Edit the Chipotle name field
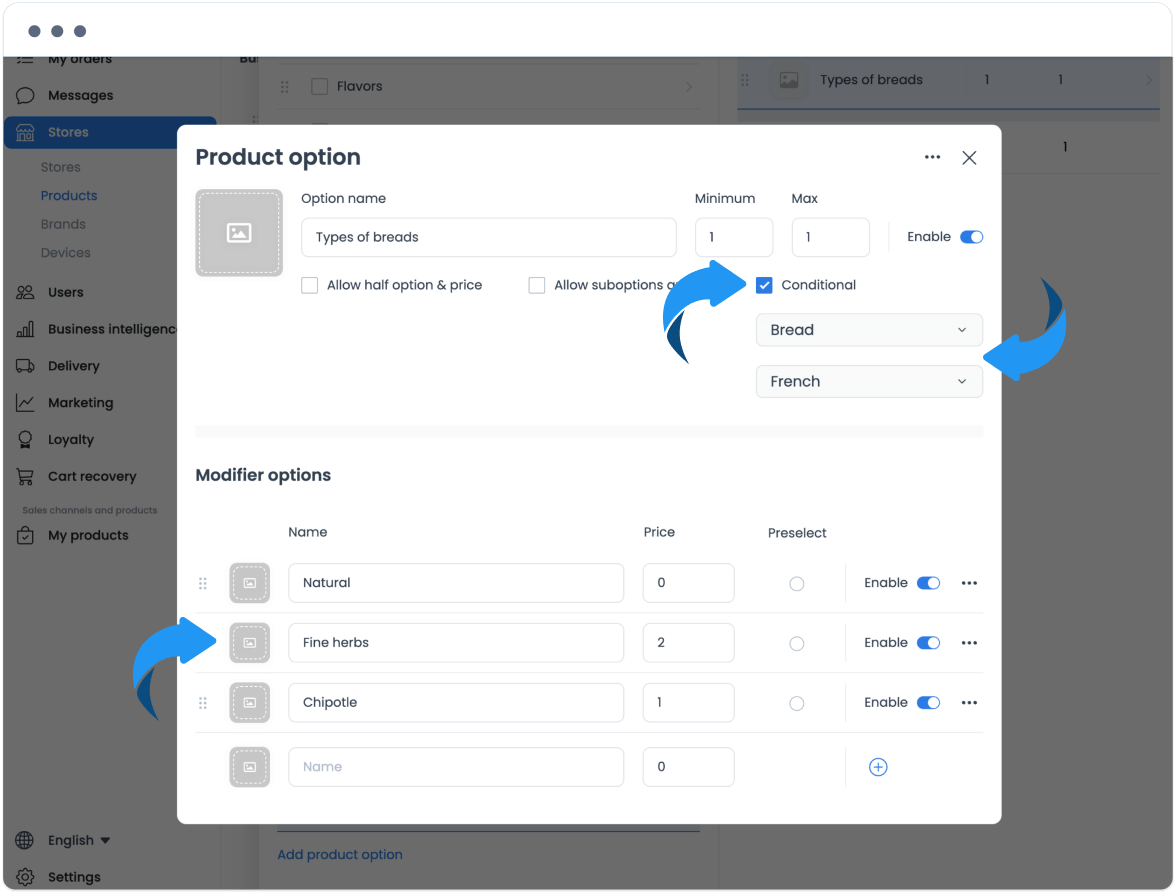Viewport: 1176px width, 895px height. click(456, 703)
